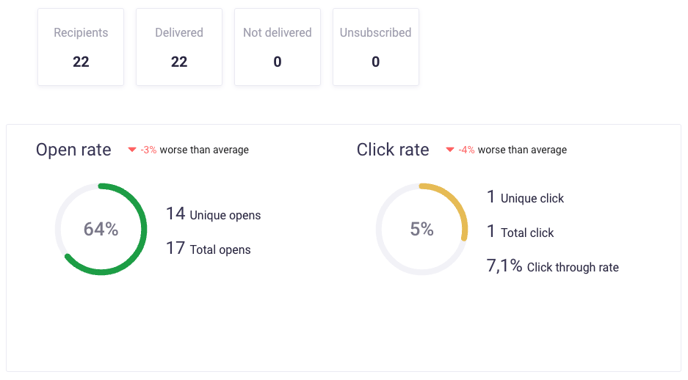Image resolution: width=688 pixels, height=380 pixels.
Task: Click -3% worse than average label
Action: point(194,150)
